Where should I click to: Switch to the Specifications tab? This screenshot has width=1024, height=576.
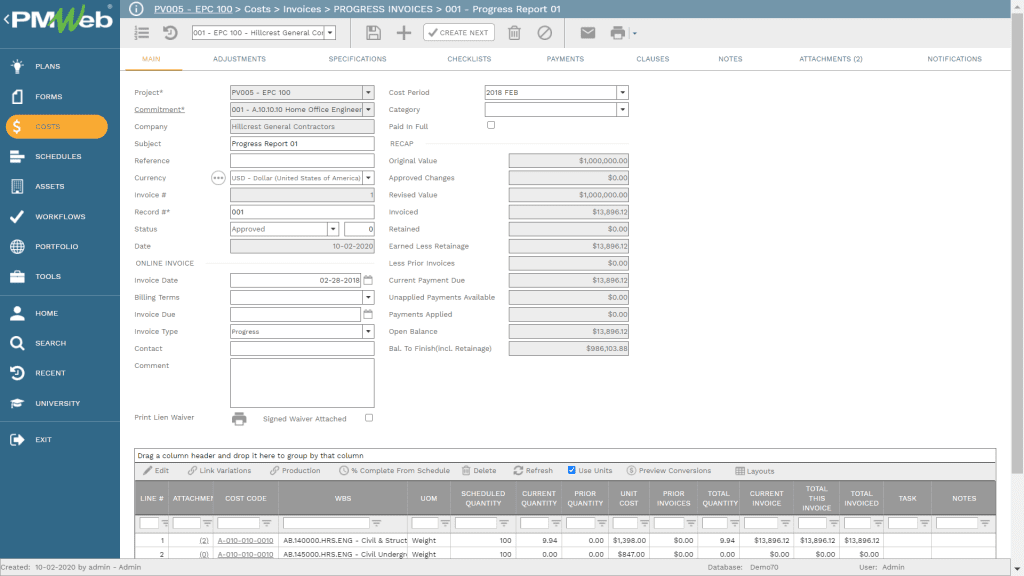tap(357, 59)
